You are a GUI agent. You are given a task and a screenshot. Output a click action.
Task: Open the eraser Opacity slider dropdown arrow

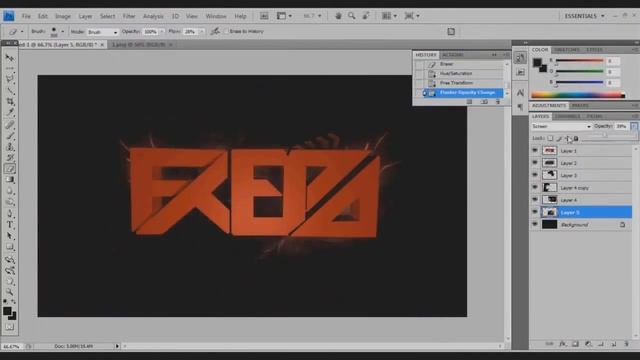[x=162, y=31]
